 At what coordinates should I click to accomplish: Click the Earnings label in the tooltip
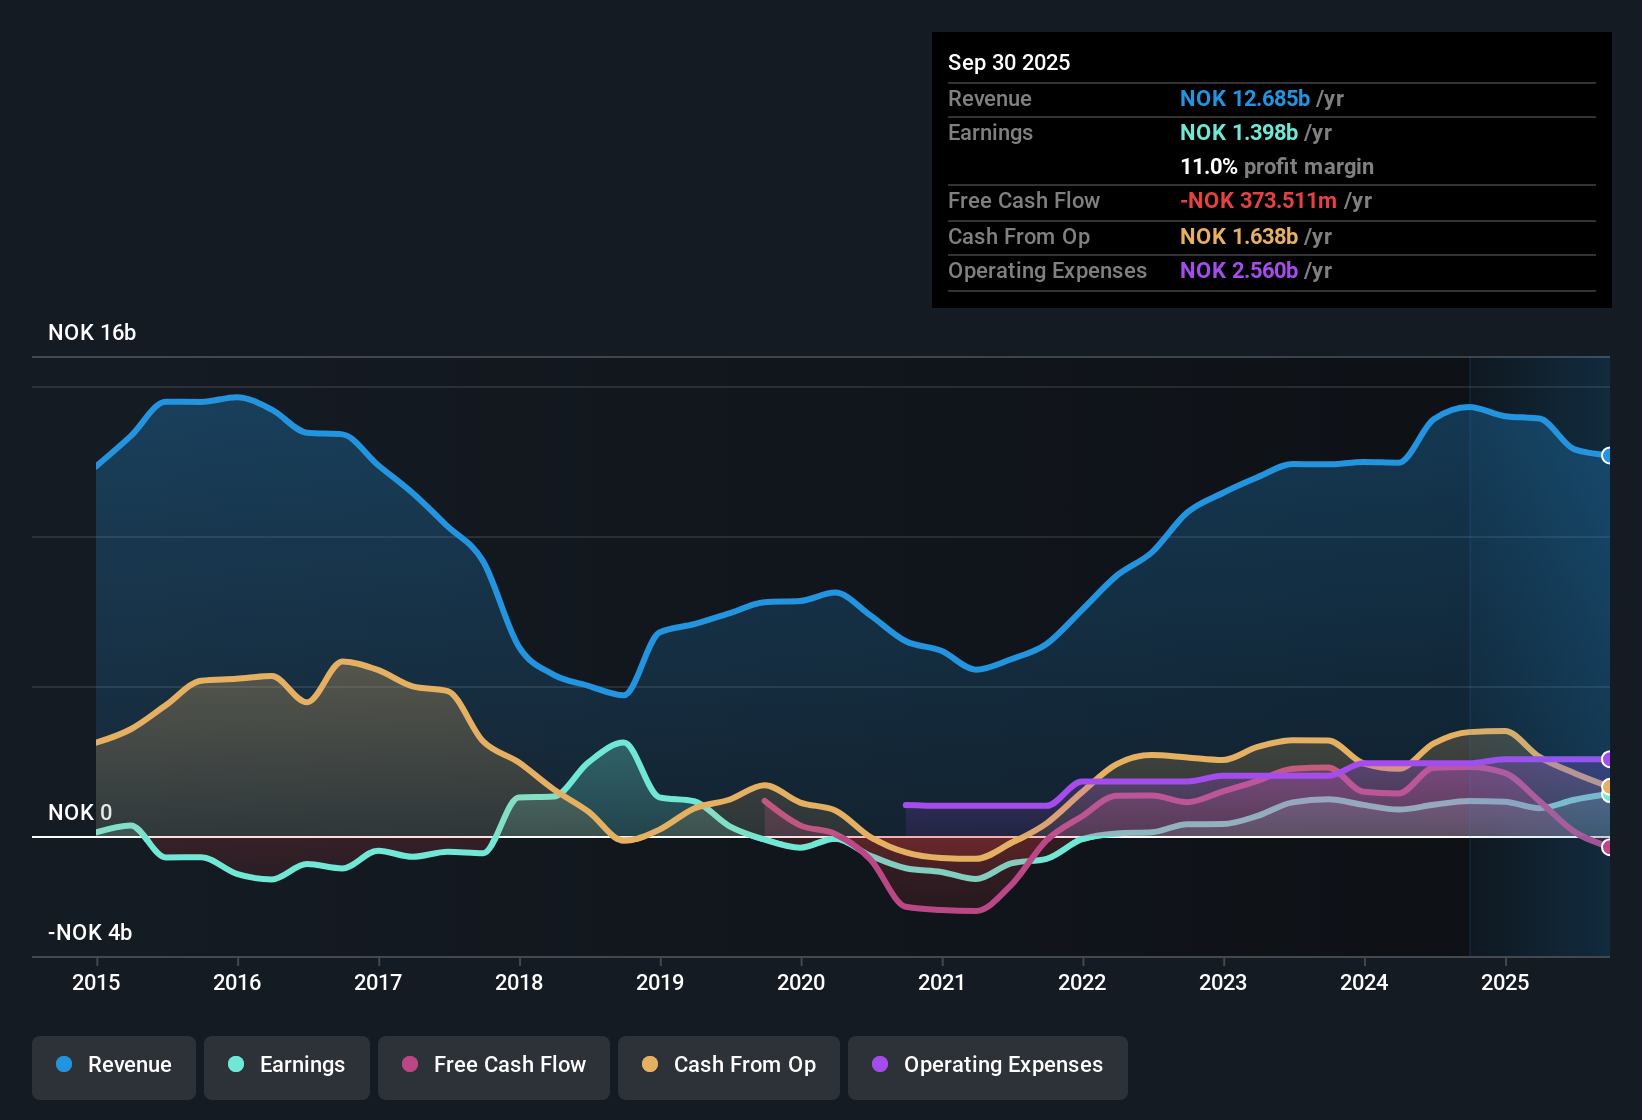(x=990, y=132)
